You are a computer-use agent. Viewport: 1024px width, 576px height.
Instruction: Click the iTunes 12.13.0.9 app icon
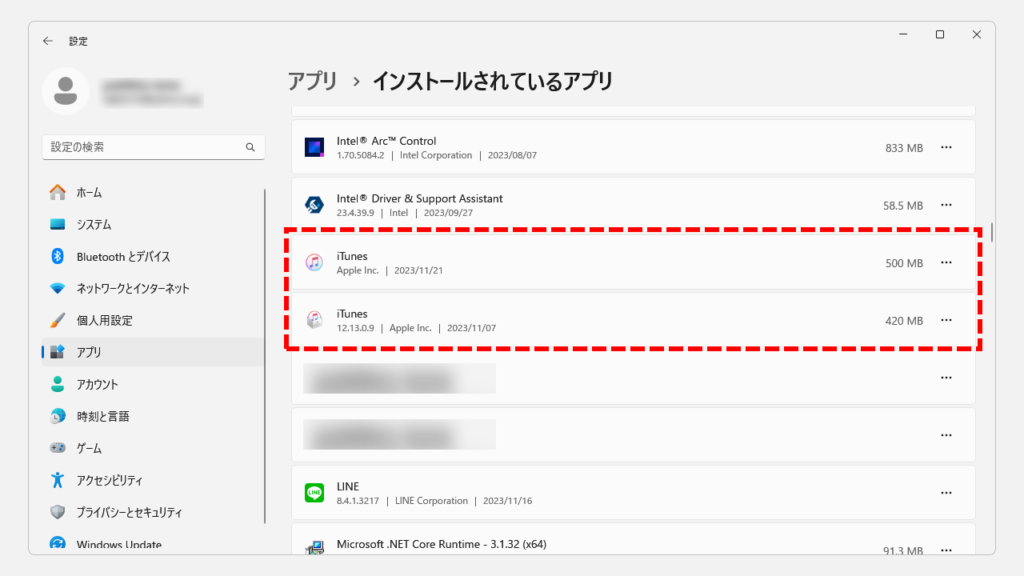(314, 320)
